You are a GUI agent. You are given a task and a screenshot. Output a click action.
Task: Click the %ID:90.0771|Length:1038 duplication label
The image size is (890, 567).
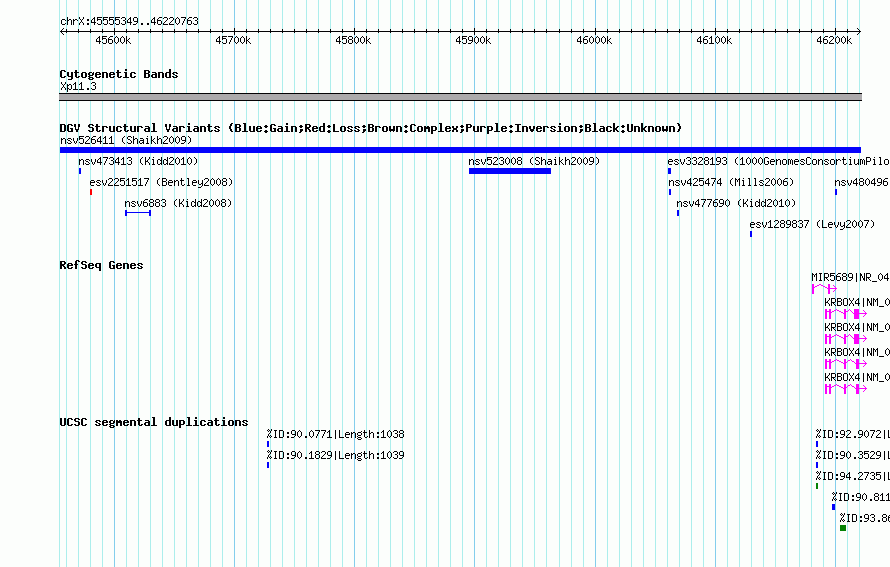click(x=335, y=434)
